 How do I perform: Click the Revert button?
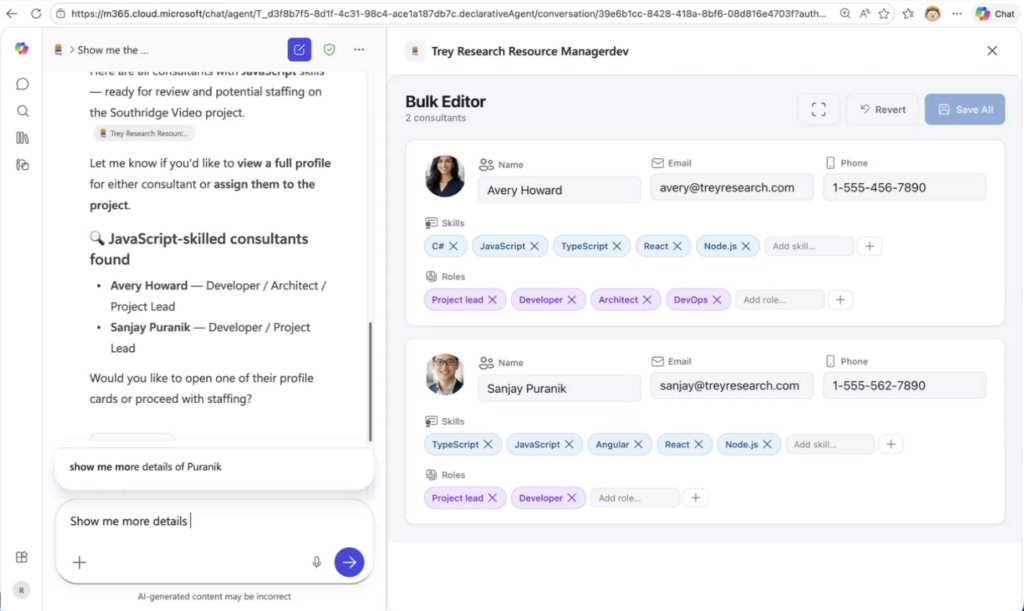[881, 110]
